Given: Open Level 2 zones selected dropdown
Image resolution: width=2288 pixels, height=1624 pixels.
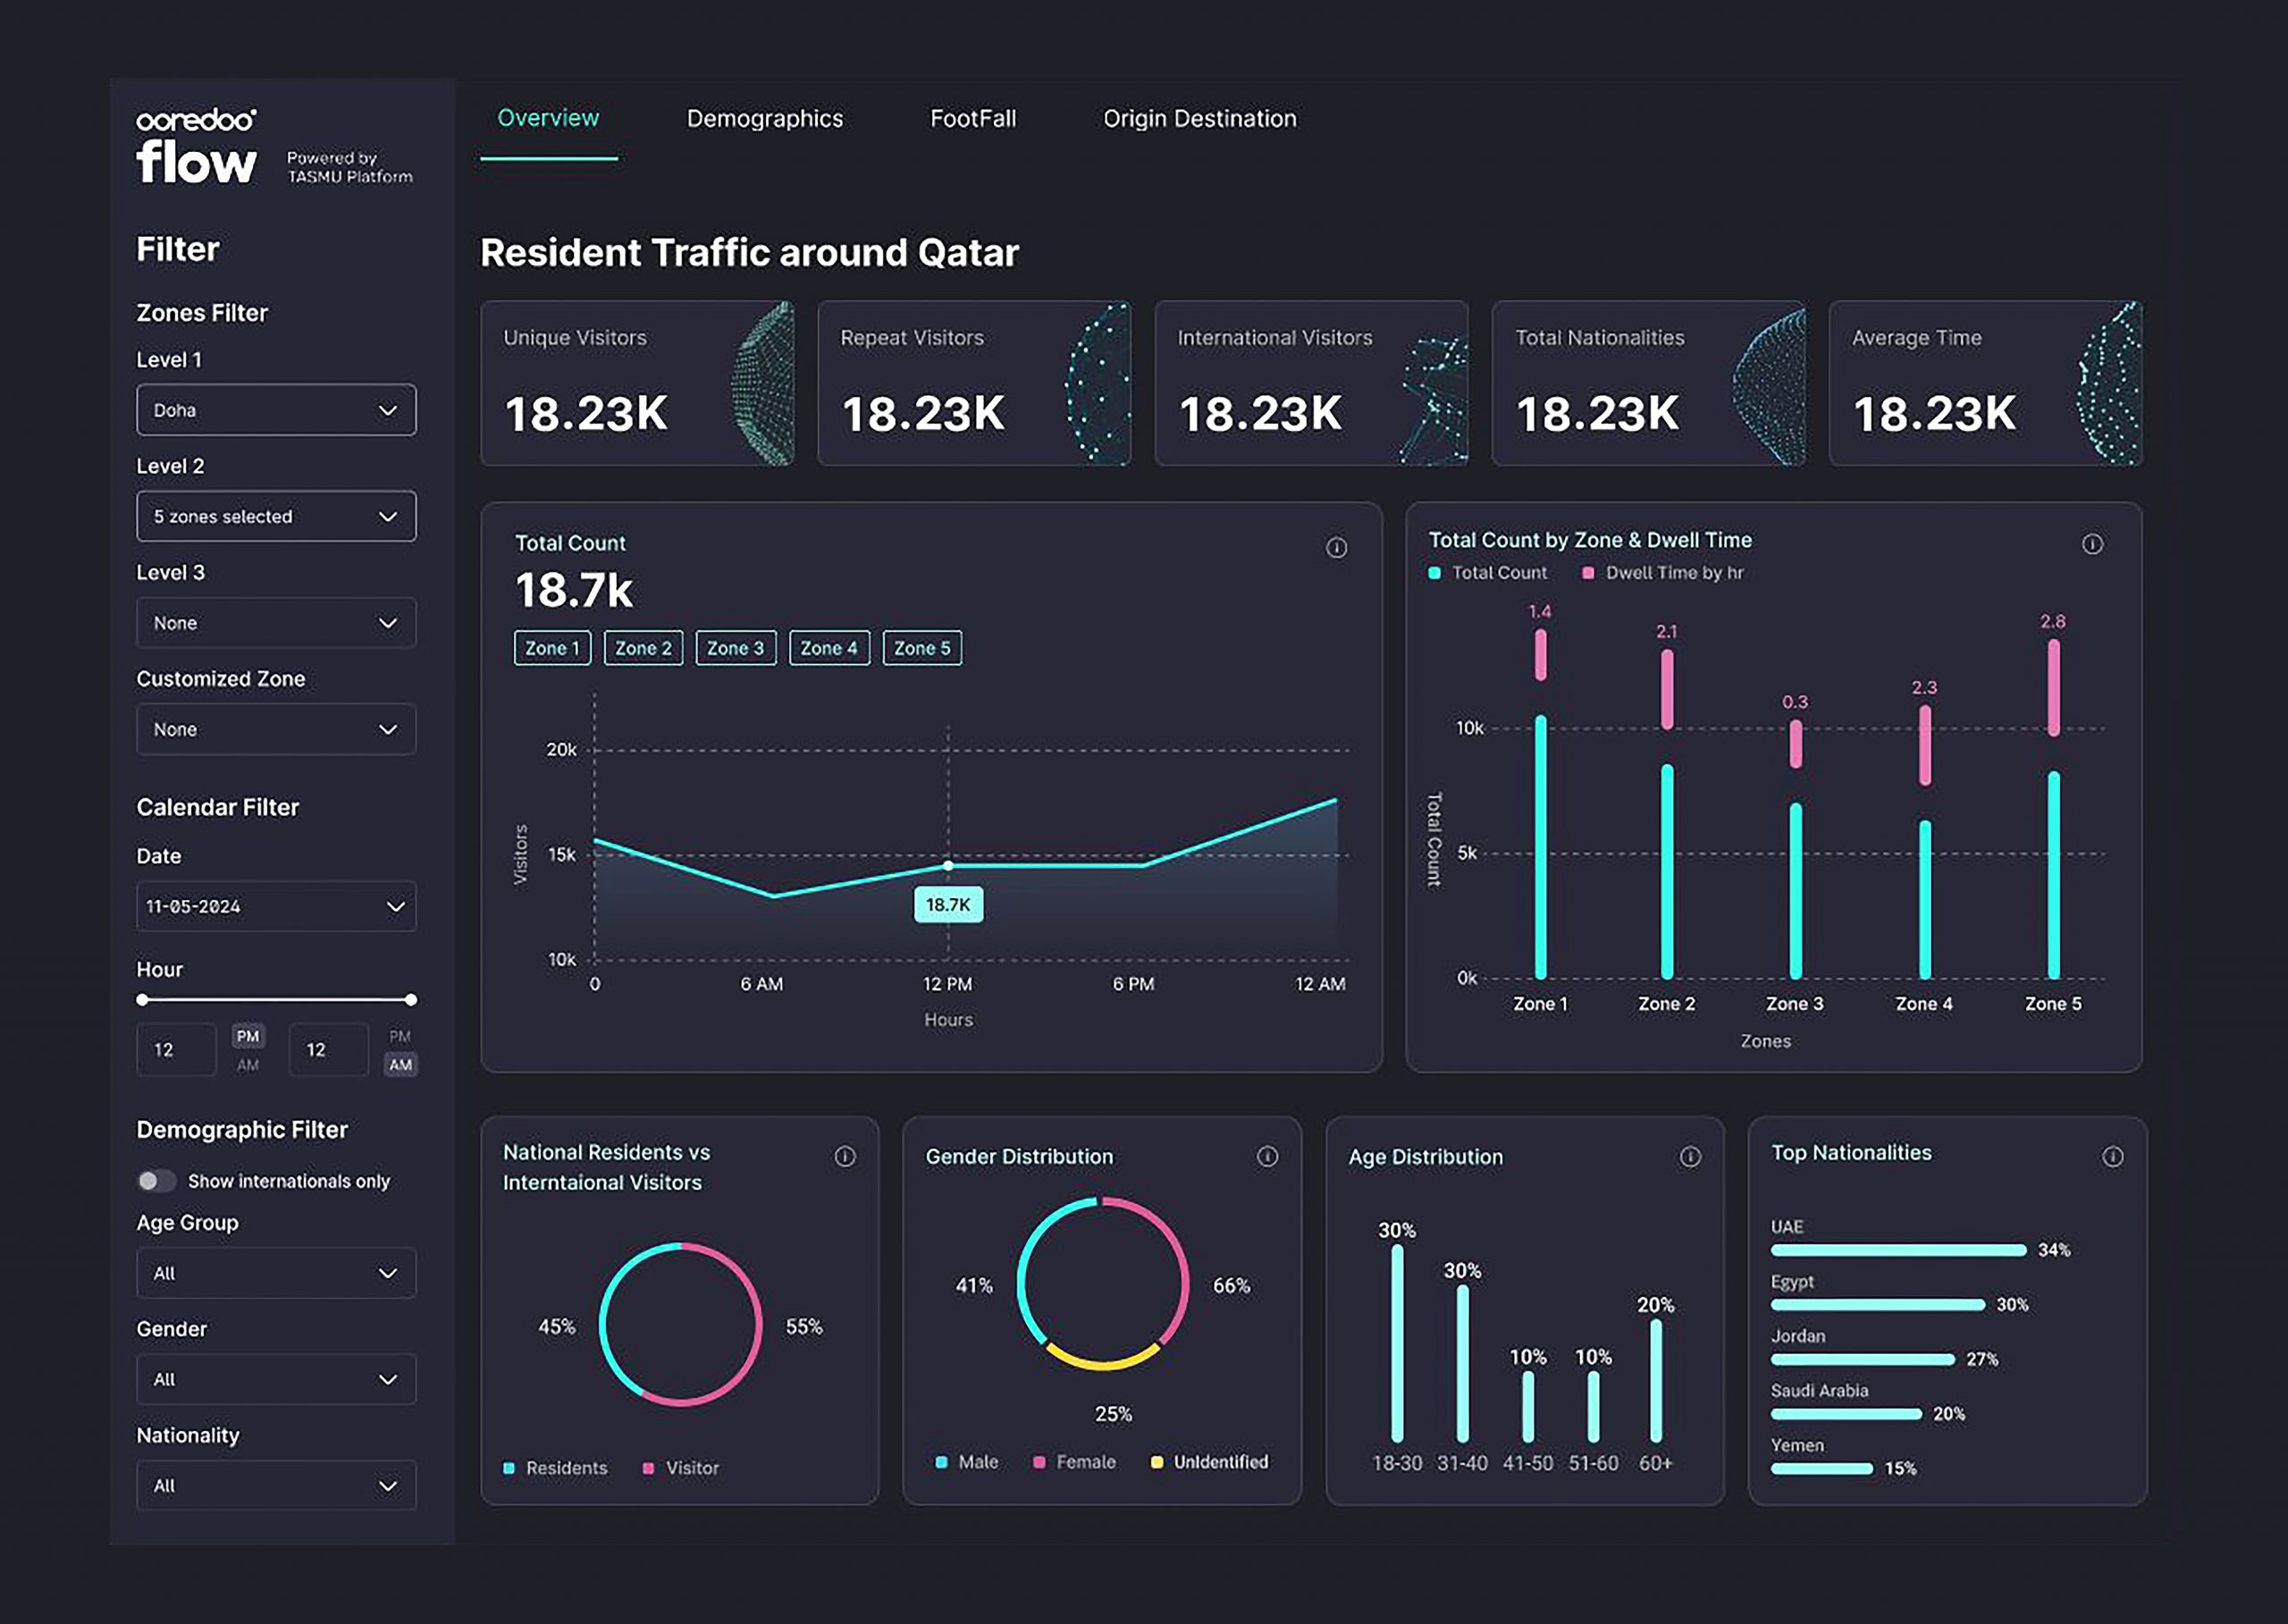Looking at the screenshot, I should tap(276, 516).
